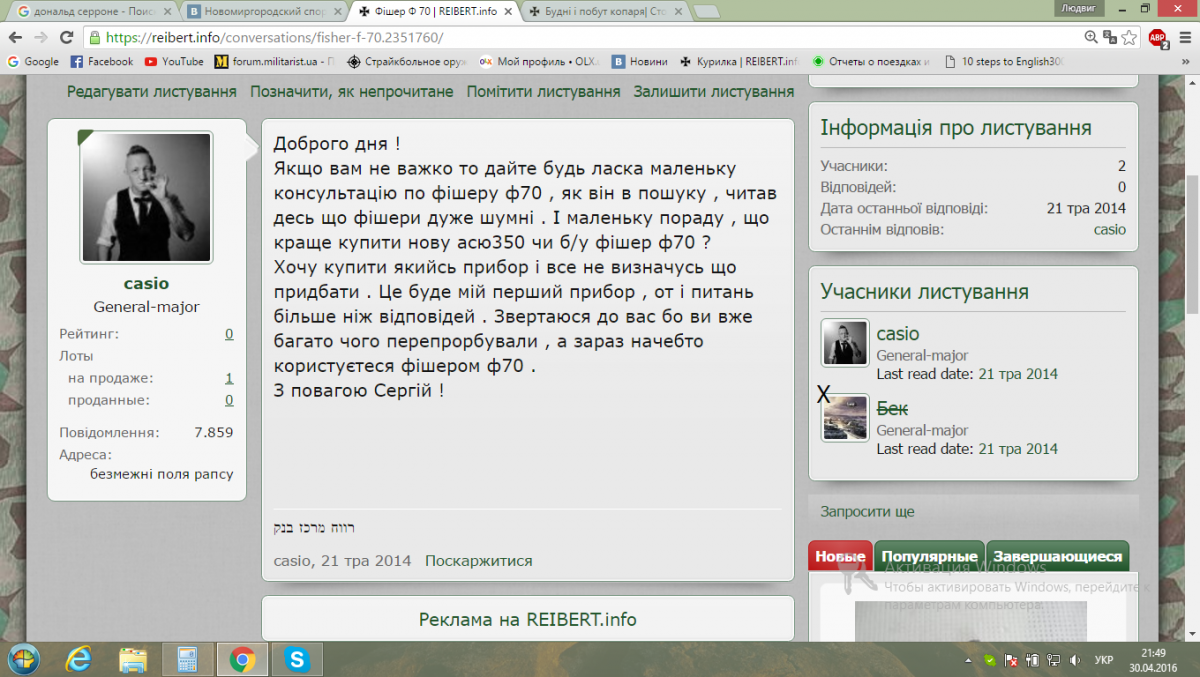
Task: Open forum.militarist.ua bookmark
Action: coord(275,61)
